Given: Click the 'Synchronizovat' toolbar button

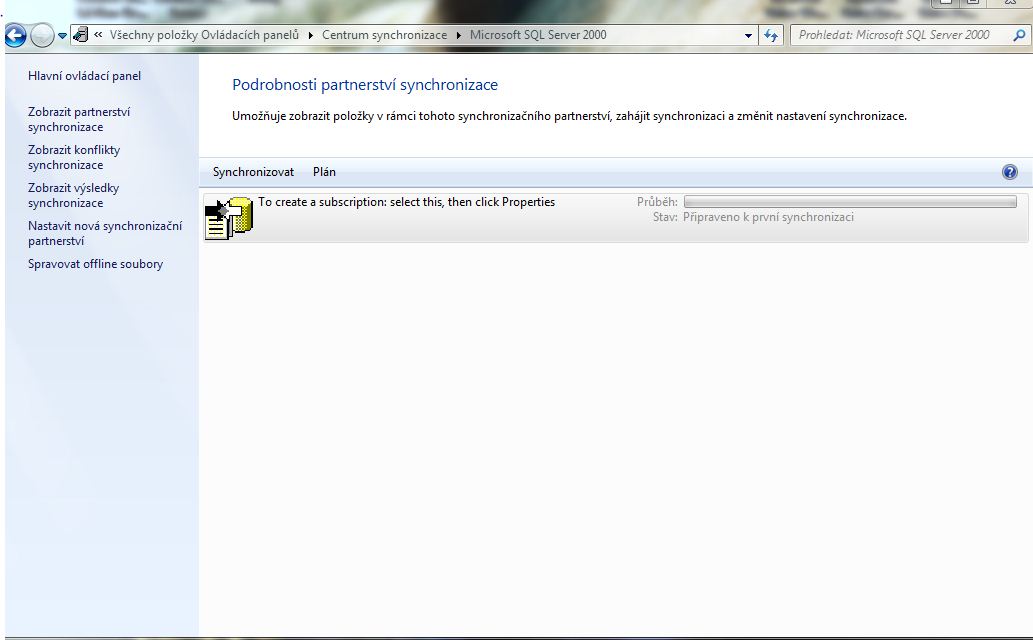Looking at the screenshot, I should (253, 172).
